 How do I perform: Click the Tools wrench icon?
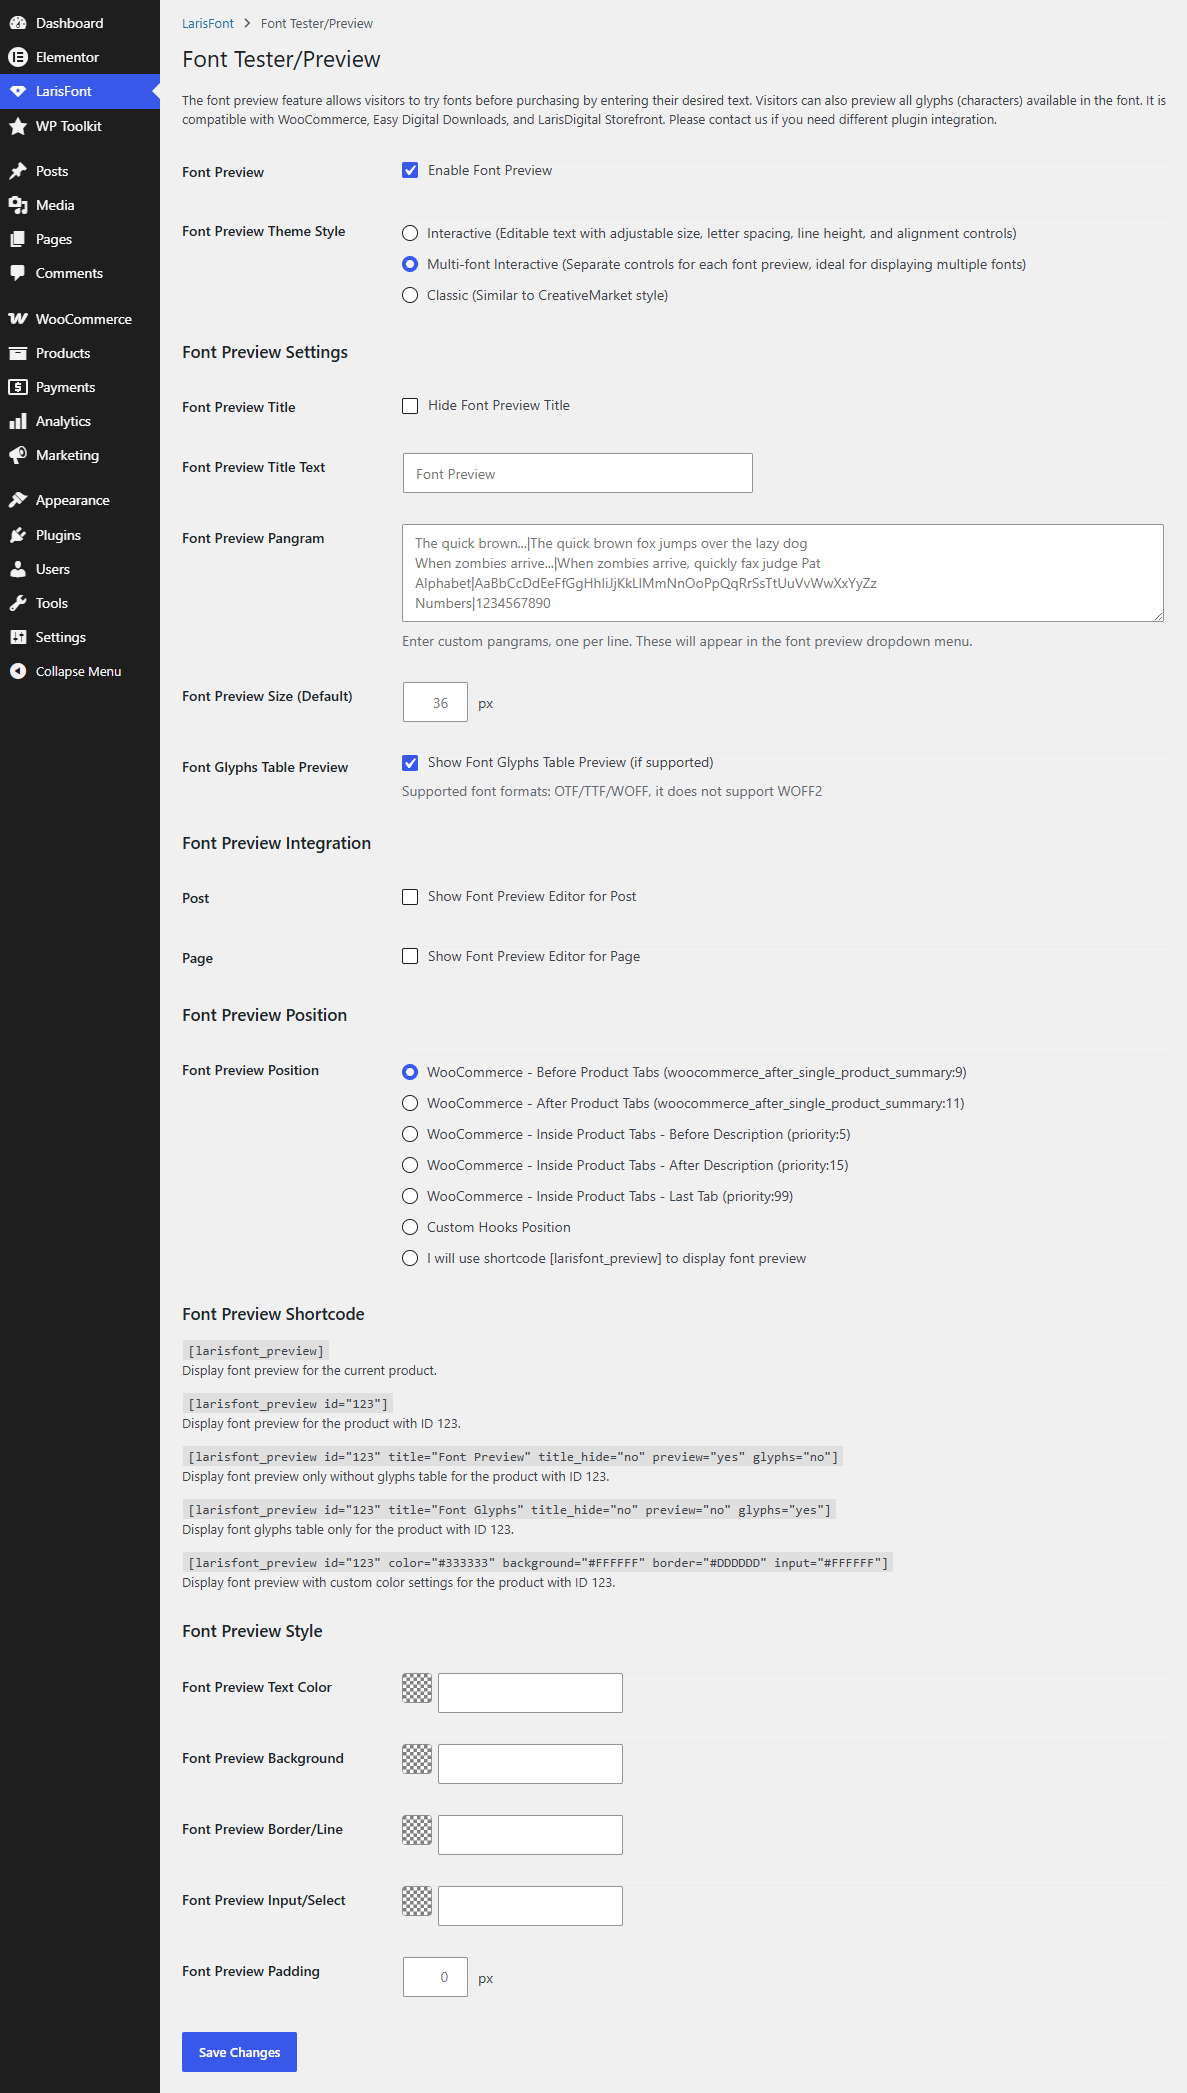pos(18,603)
